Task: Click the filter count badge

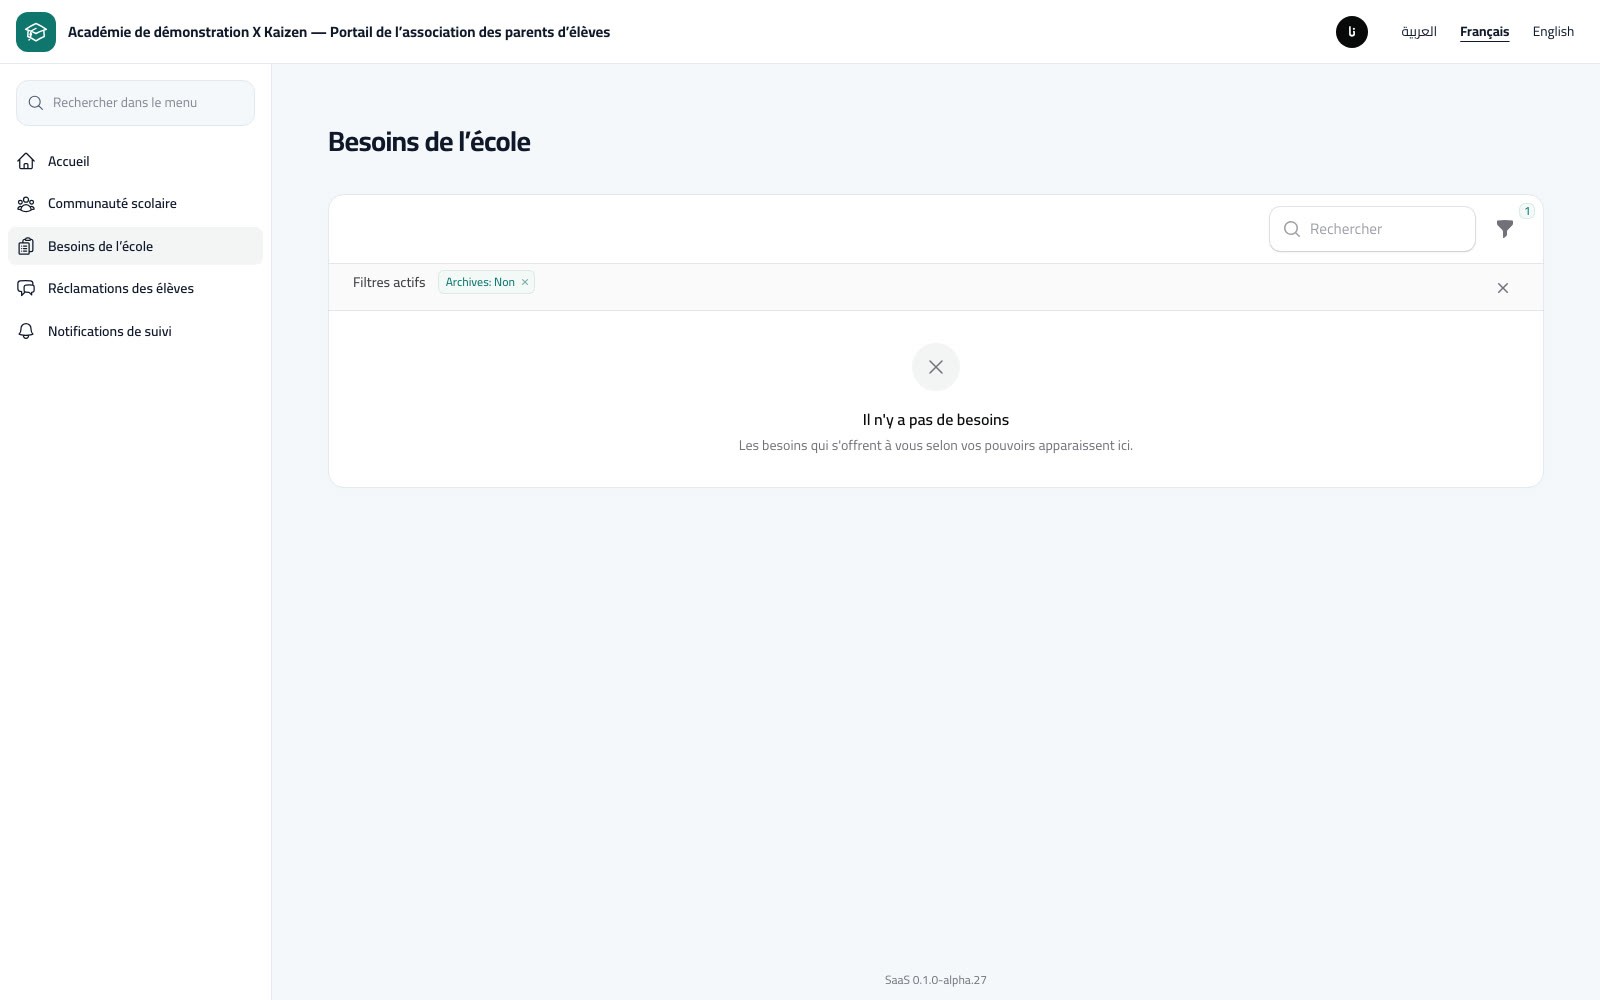Action: pyautogui.click(x=1527, y=211)
